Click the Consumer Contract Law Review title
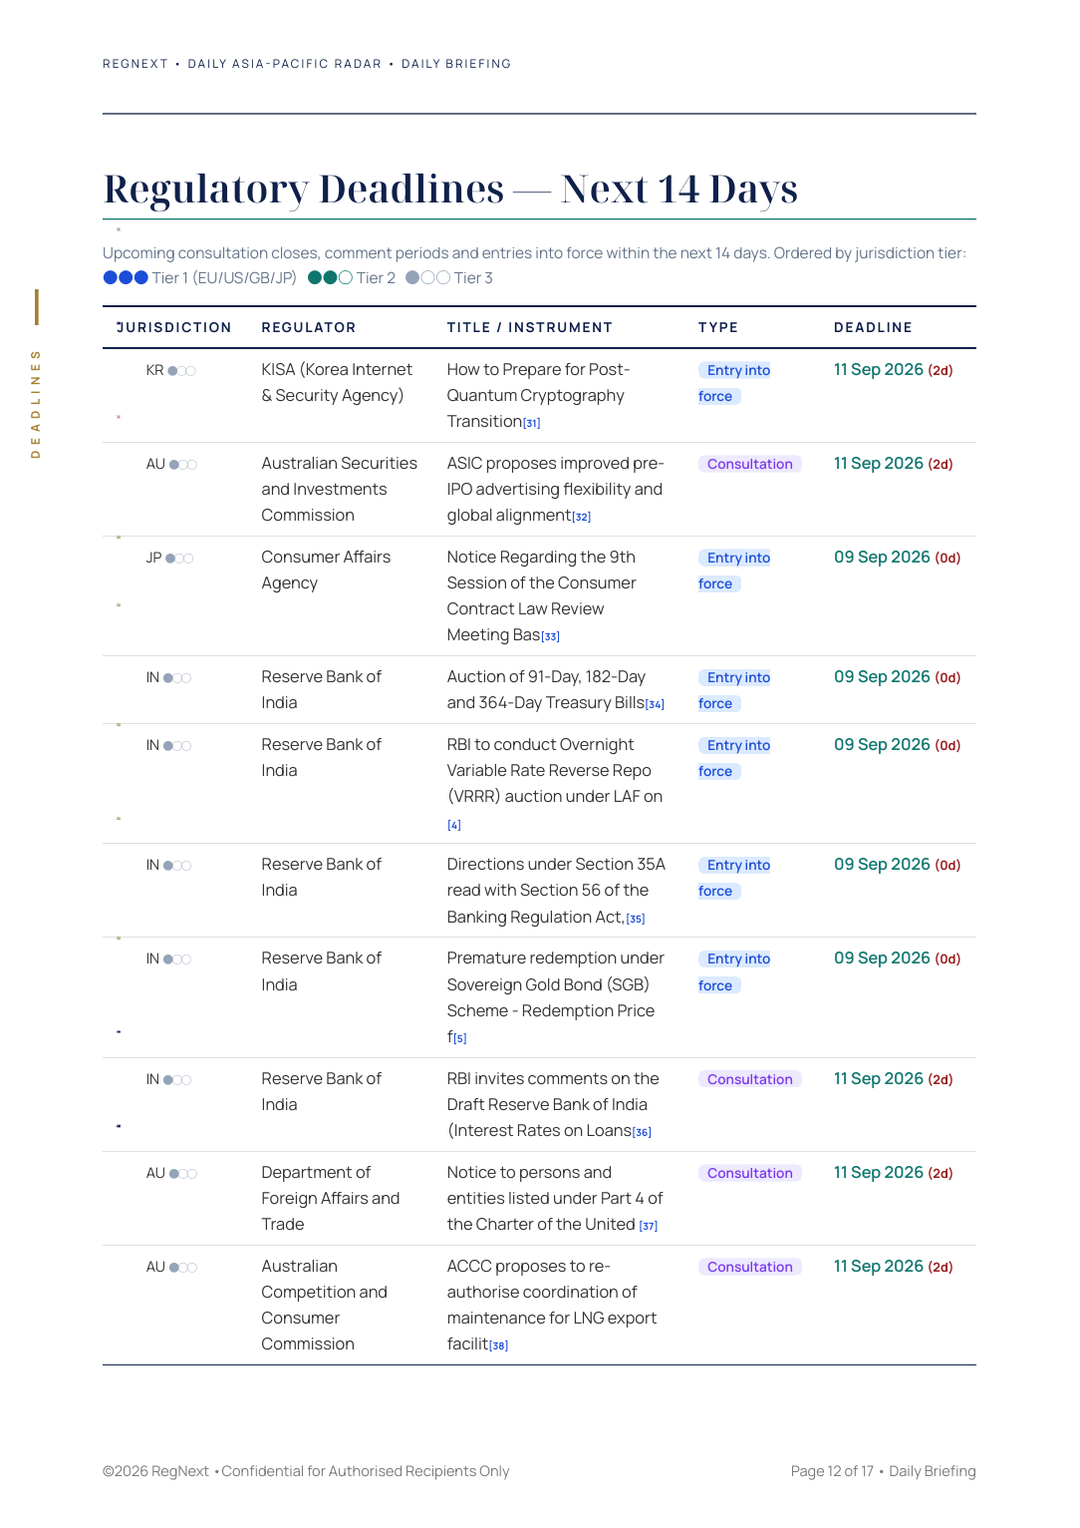This screenshot has height=1528, width=1080. click(541, 596)
